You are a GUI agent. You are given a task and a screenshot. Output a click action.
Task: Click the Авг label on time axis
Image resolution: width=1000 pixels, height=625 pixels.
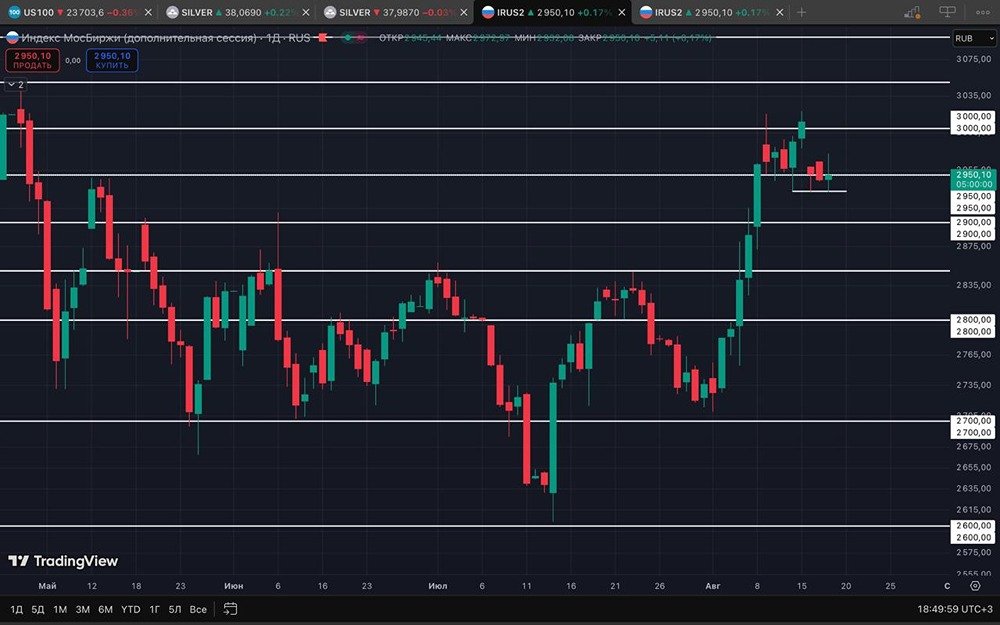[x=712, y=585]
